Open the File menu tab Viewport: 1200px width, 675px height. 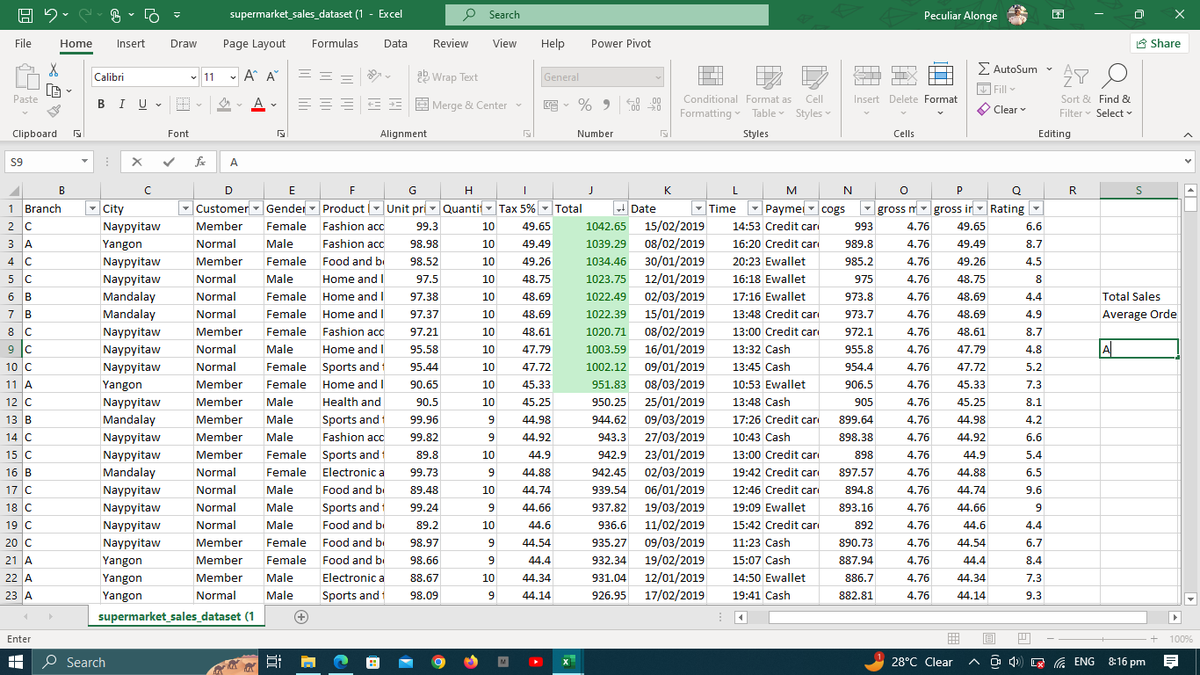(x=22, y=43)
